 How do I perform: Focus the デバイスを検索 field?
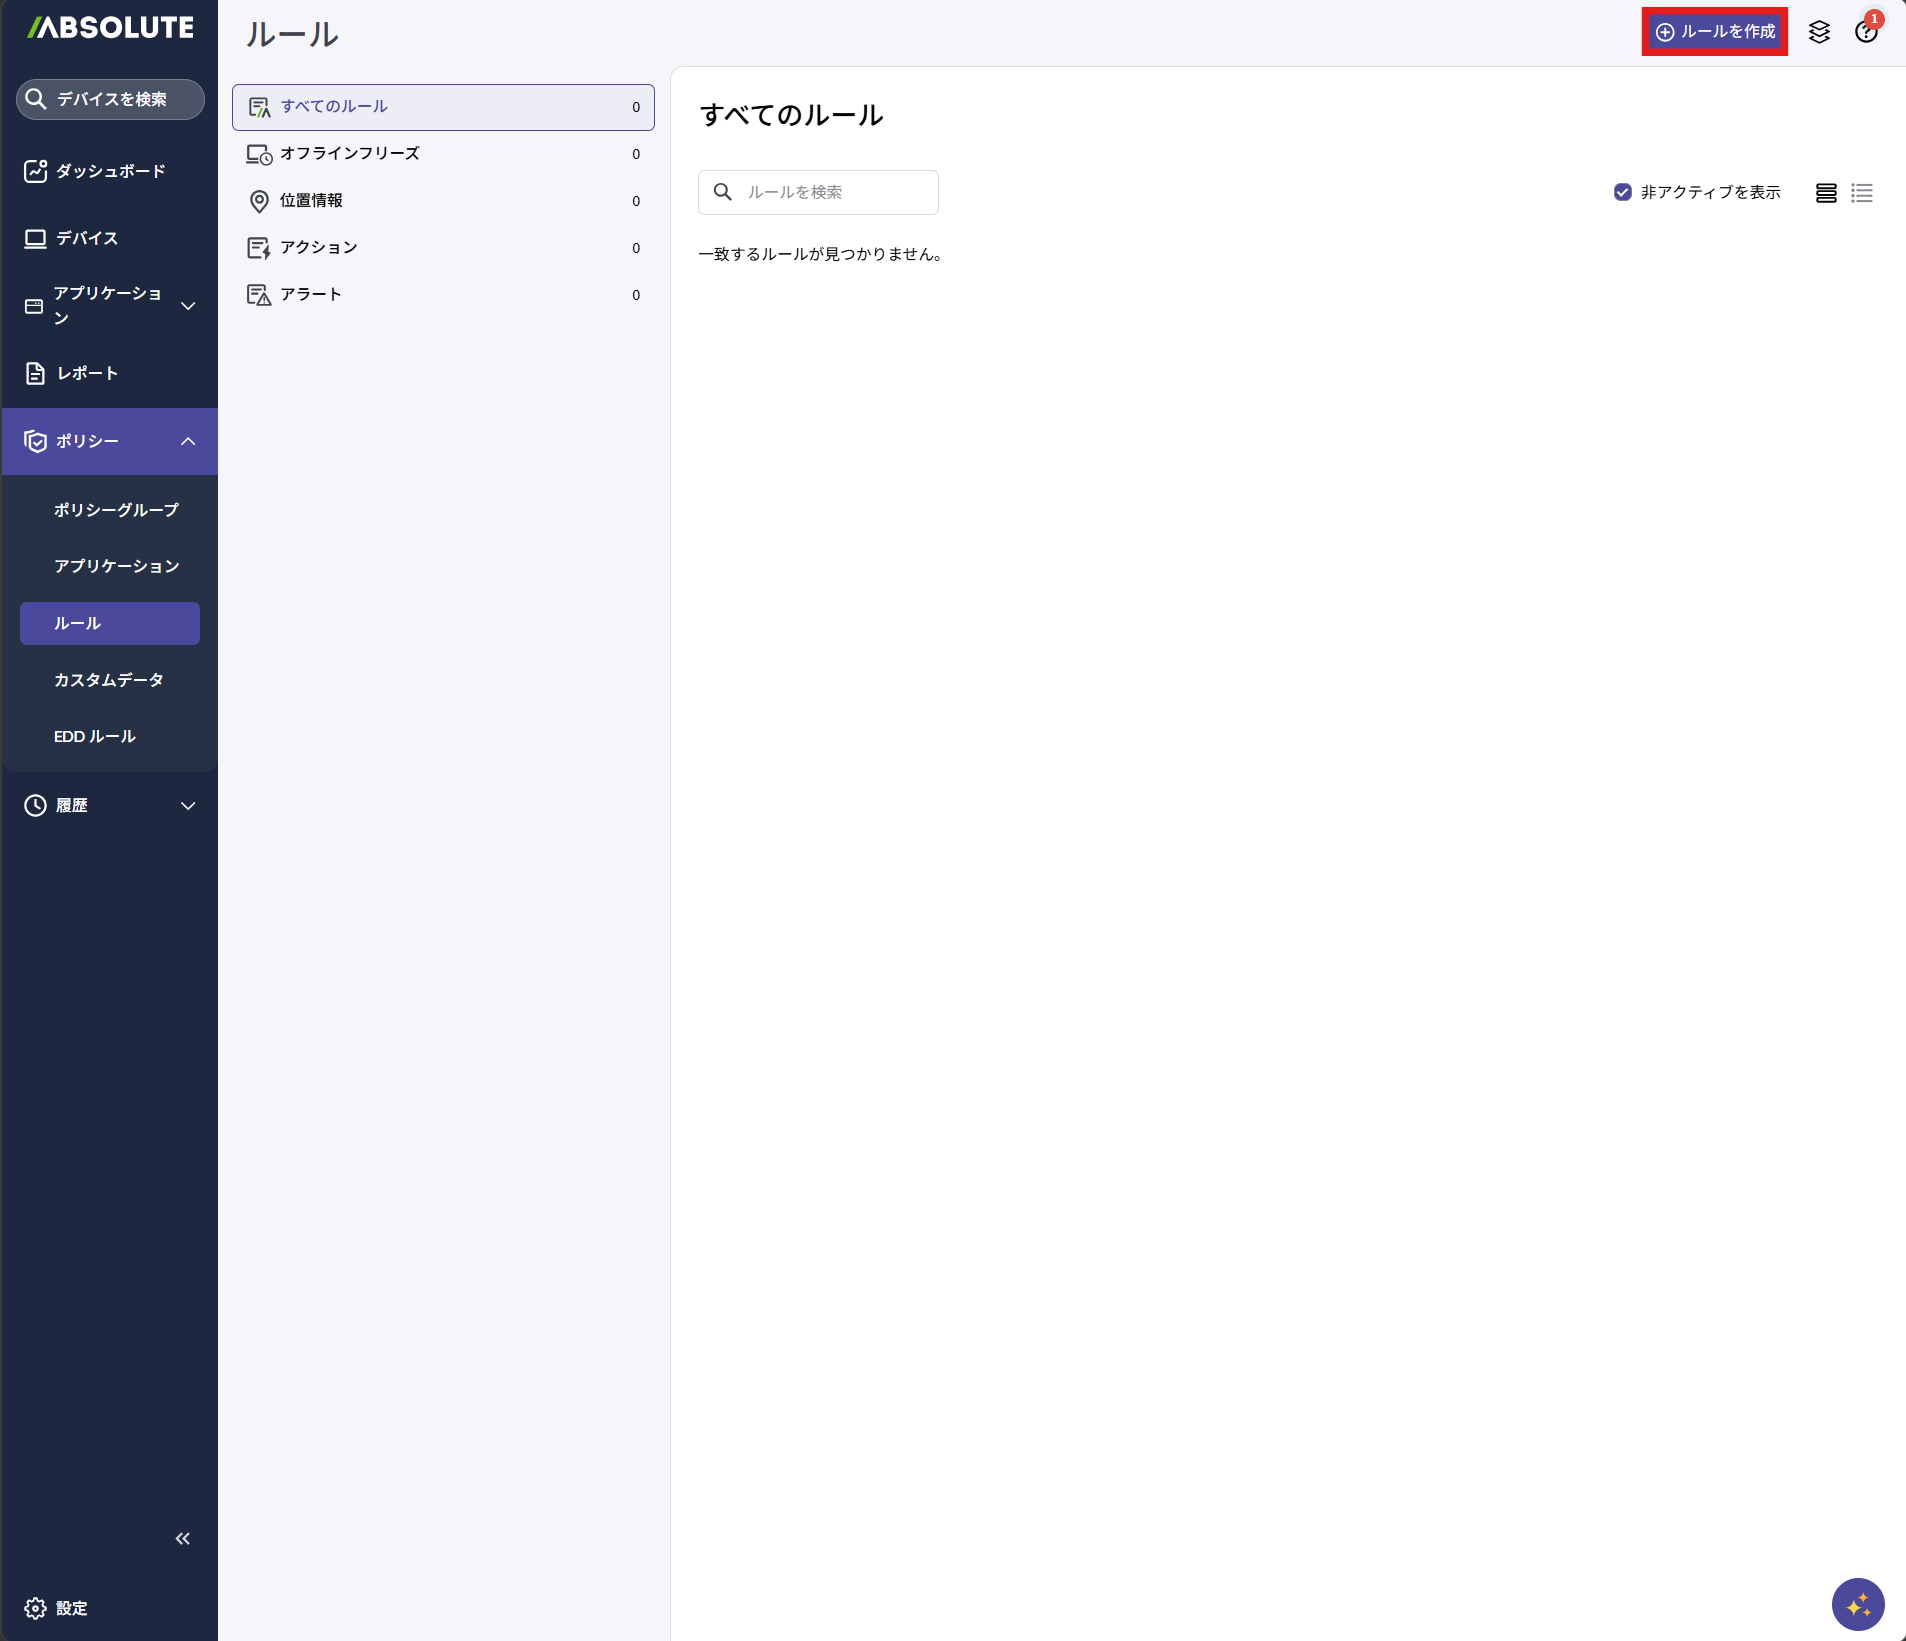pyautogui.click(x=110, y=99)
